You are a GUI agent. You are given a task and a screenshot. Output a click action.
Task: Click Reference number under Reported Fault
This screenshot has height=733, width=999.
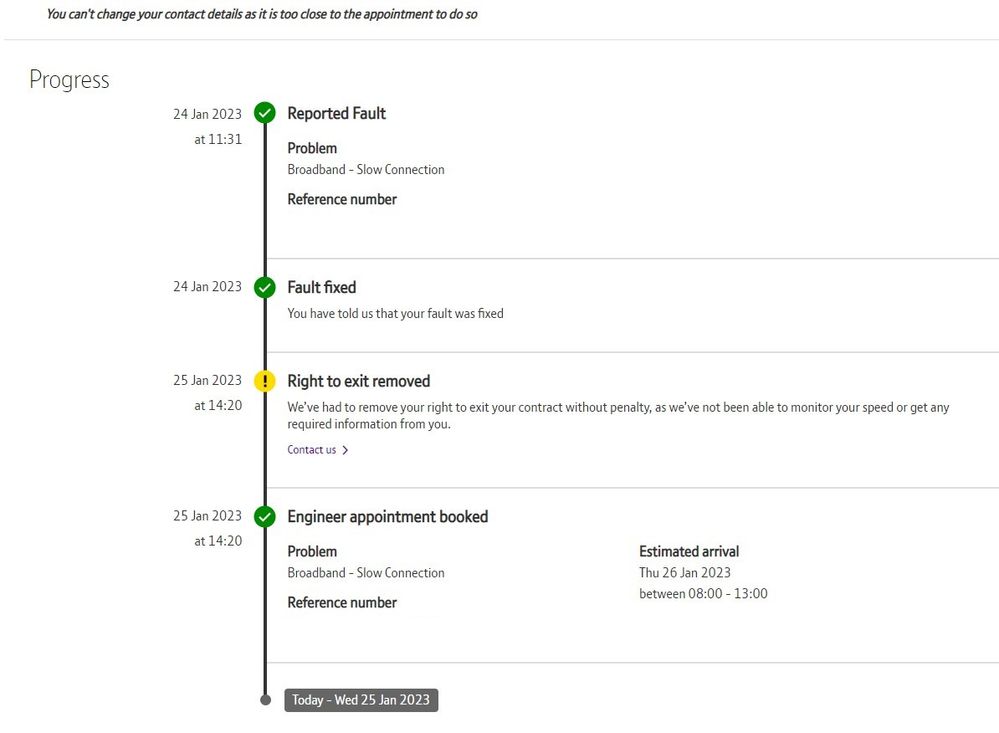[342, 200]
